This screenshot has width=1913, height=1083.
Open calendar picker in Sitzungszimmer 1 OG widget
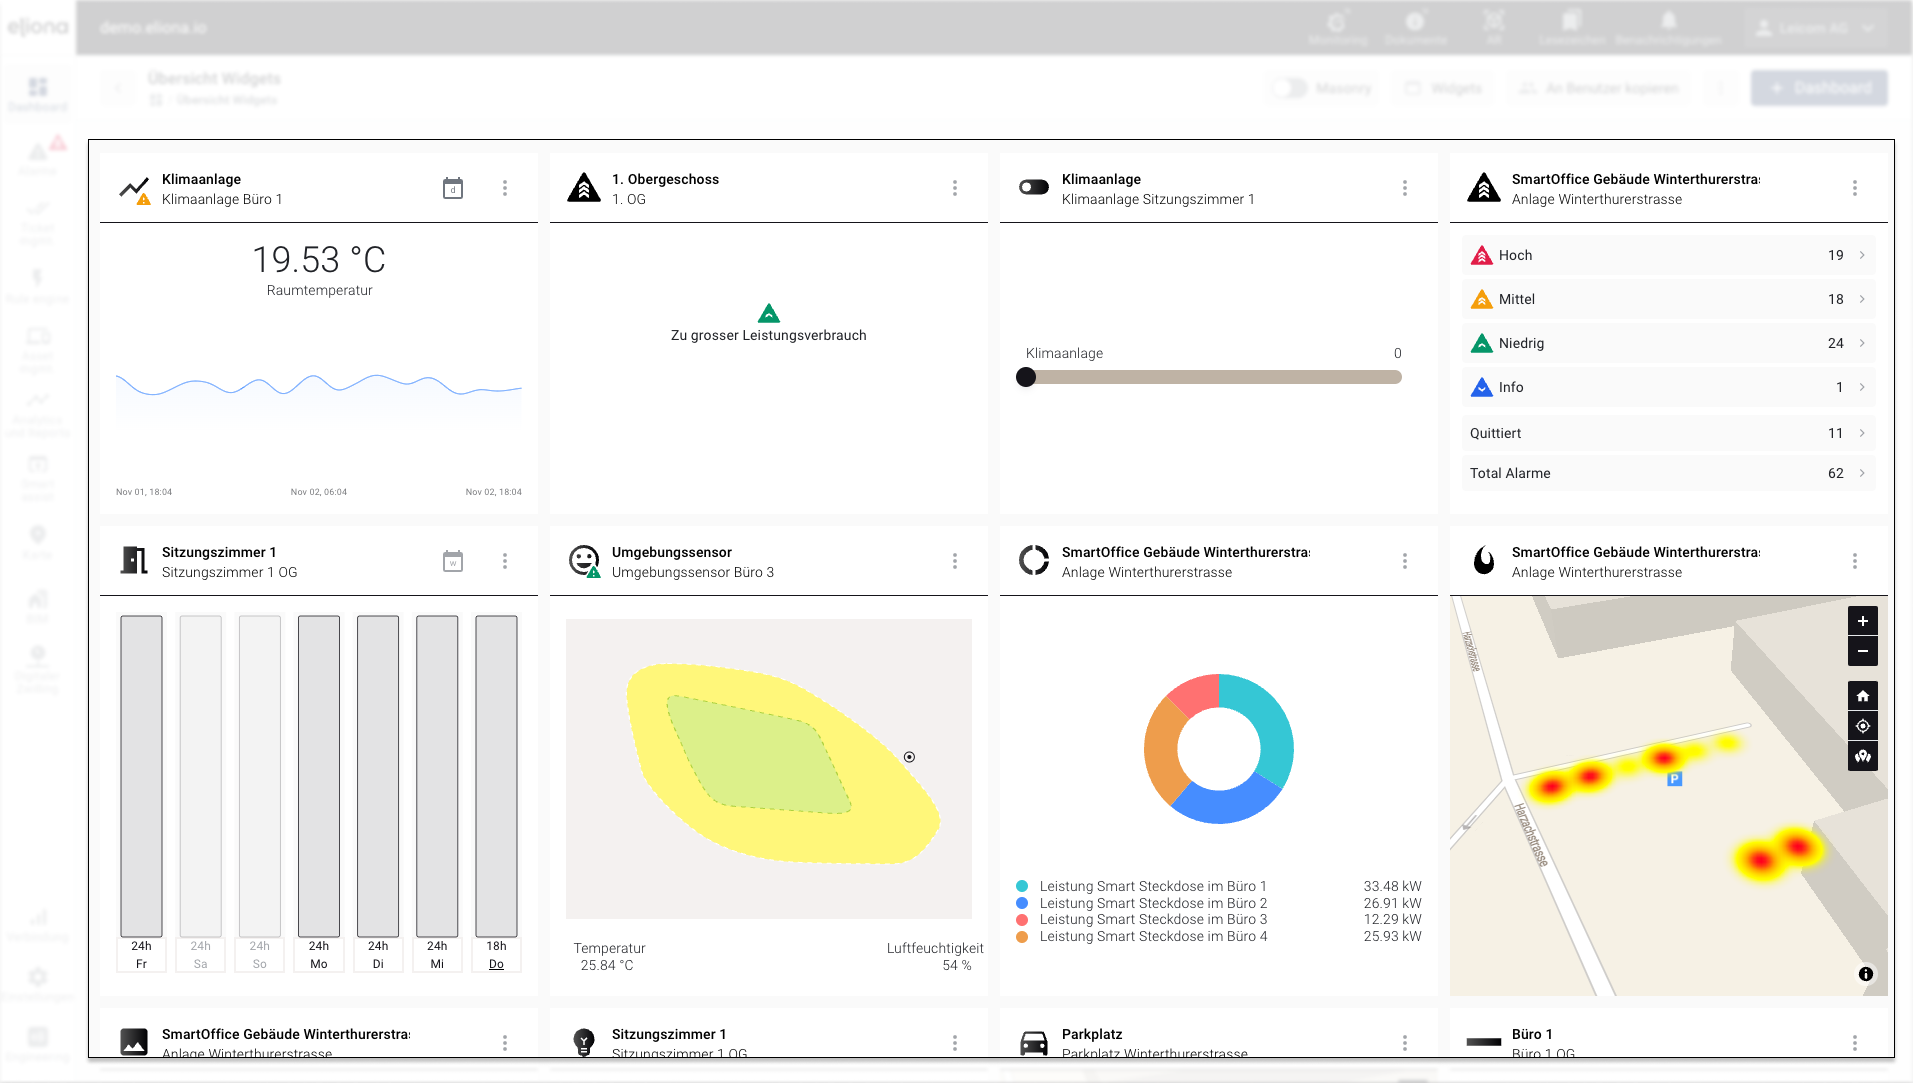click(453, 561)
